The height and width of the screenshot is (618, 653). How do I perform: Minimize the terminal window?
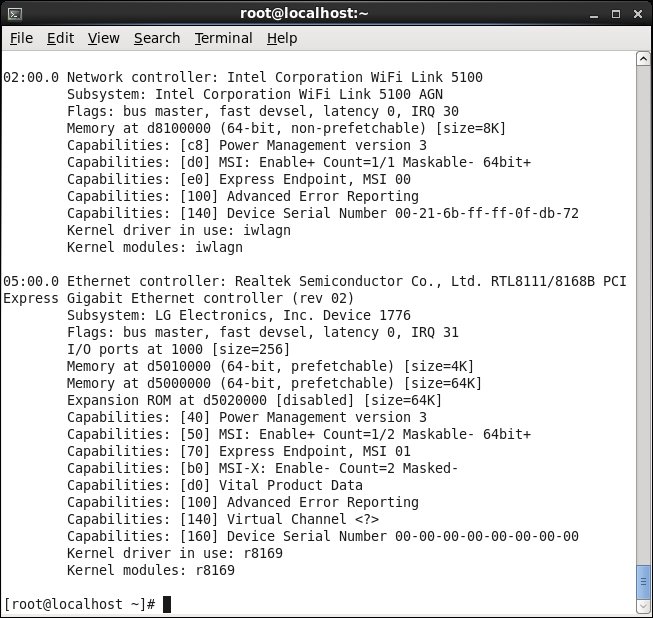click(x=594, y=15)
